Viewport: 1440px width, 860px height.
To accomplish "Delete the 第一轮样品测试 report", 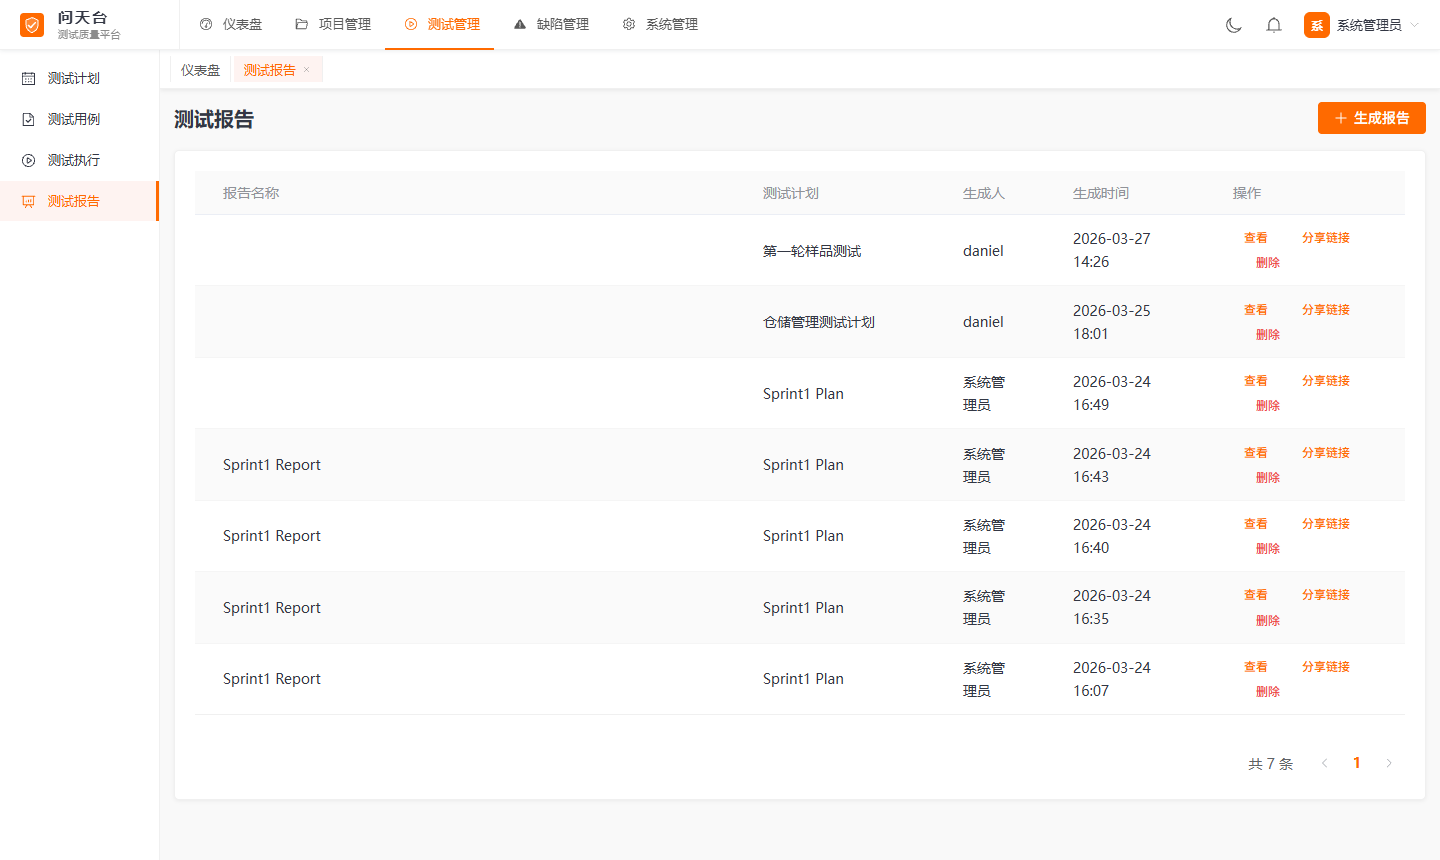I will point(1268,262).
